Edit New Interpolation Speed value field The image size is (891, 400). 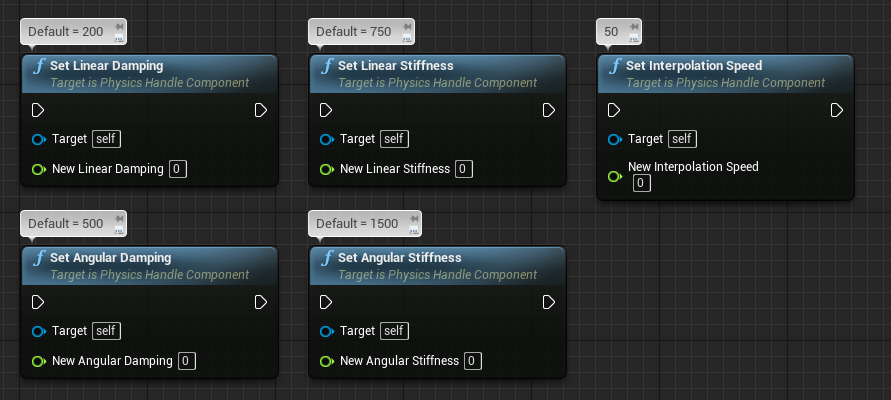point(642,183)
